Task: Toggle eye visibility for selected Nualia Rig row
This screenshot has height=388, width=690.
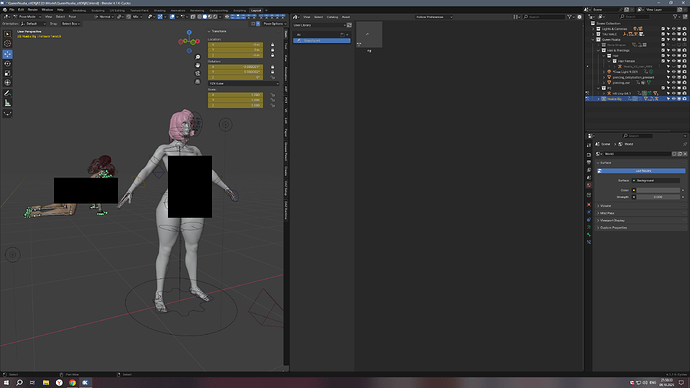Action: [673, 99]
